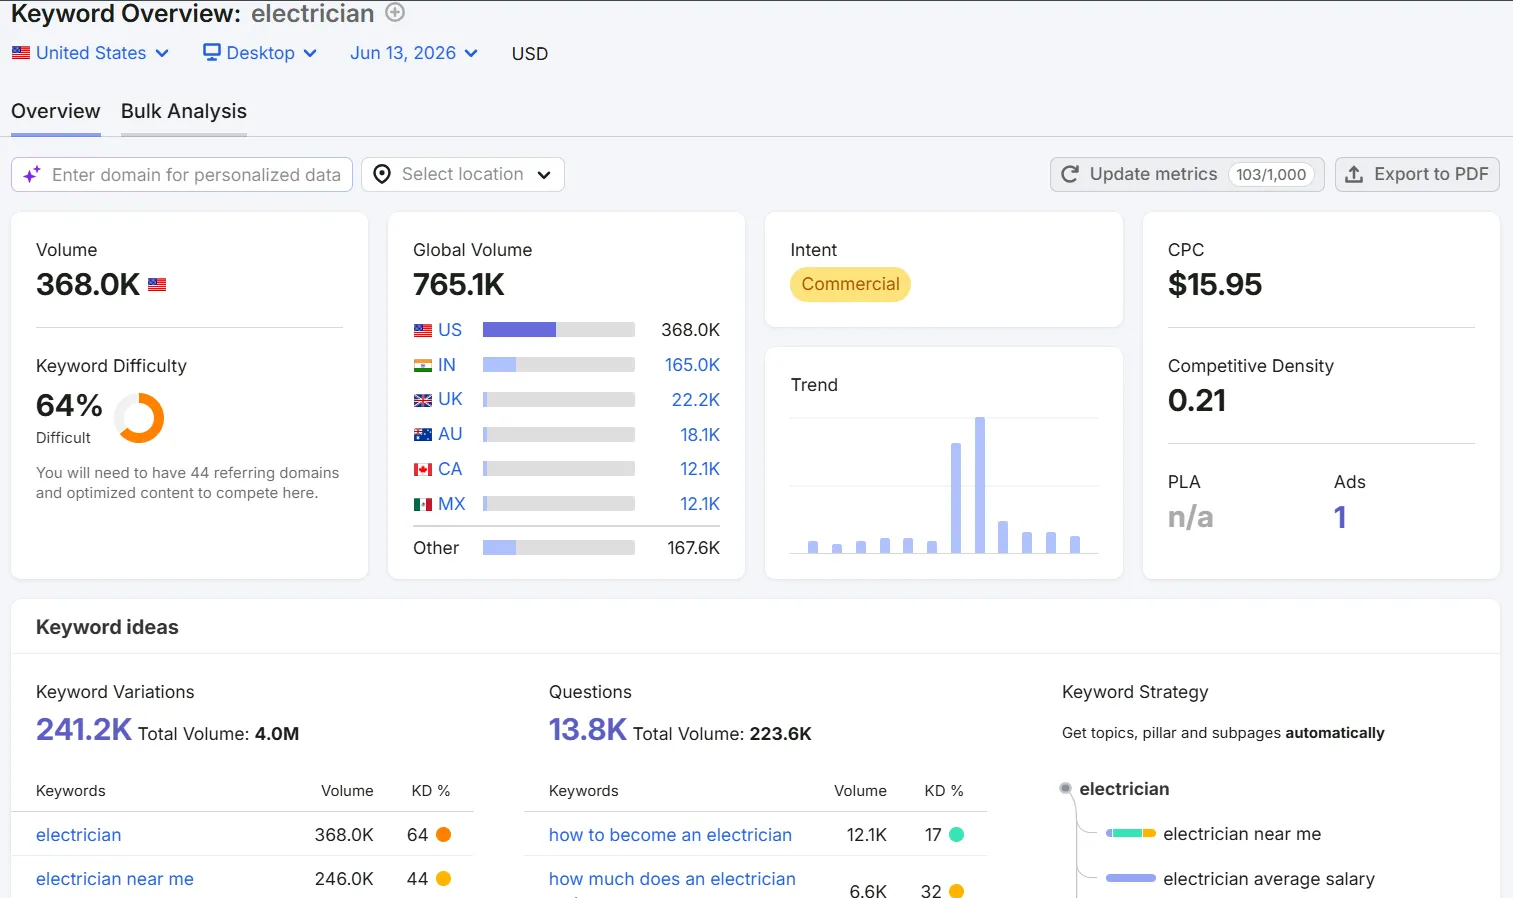Click the Ads value 1
The height and width of the screenshot is (898, 1513).
tap(1340, 517)
